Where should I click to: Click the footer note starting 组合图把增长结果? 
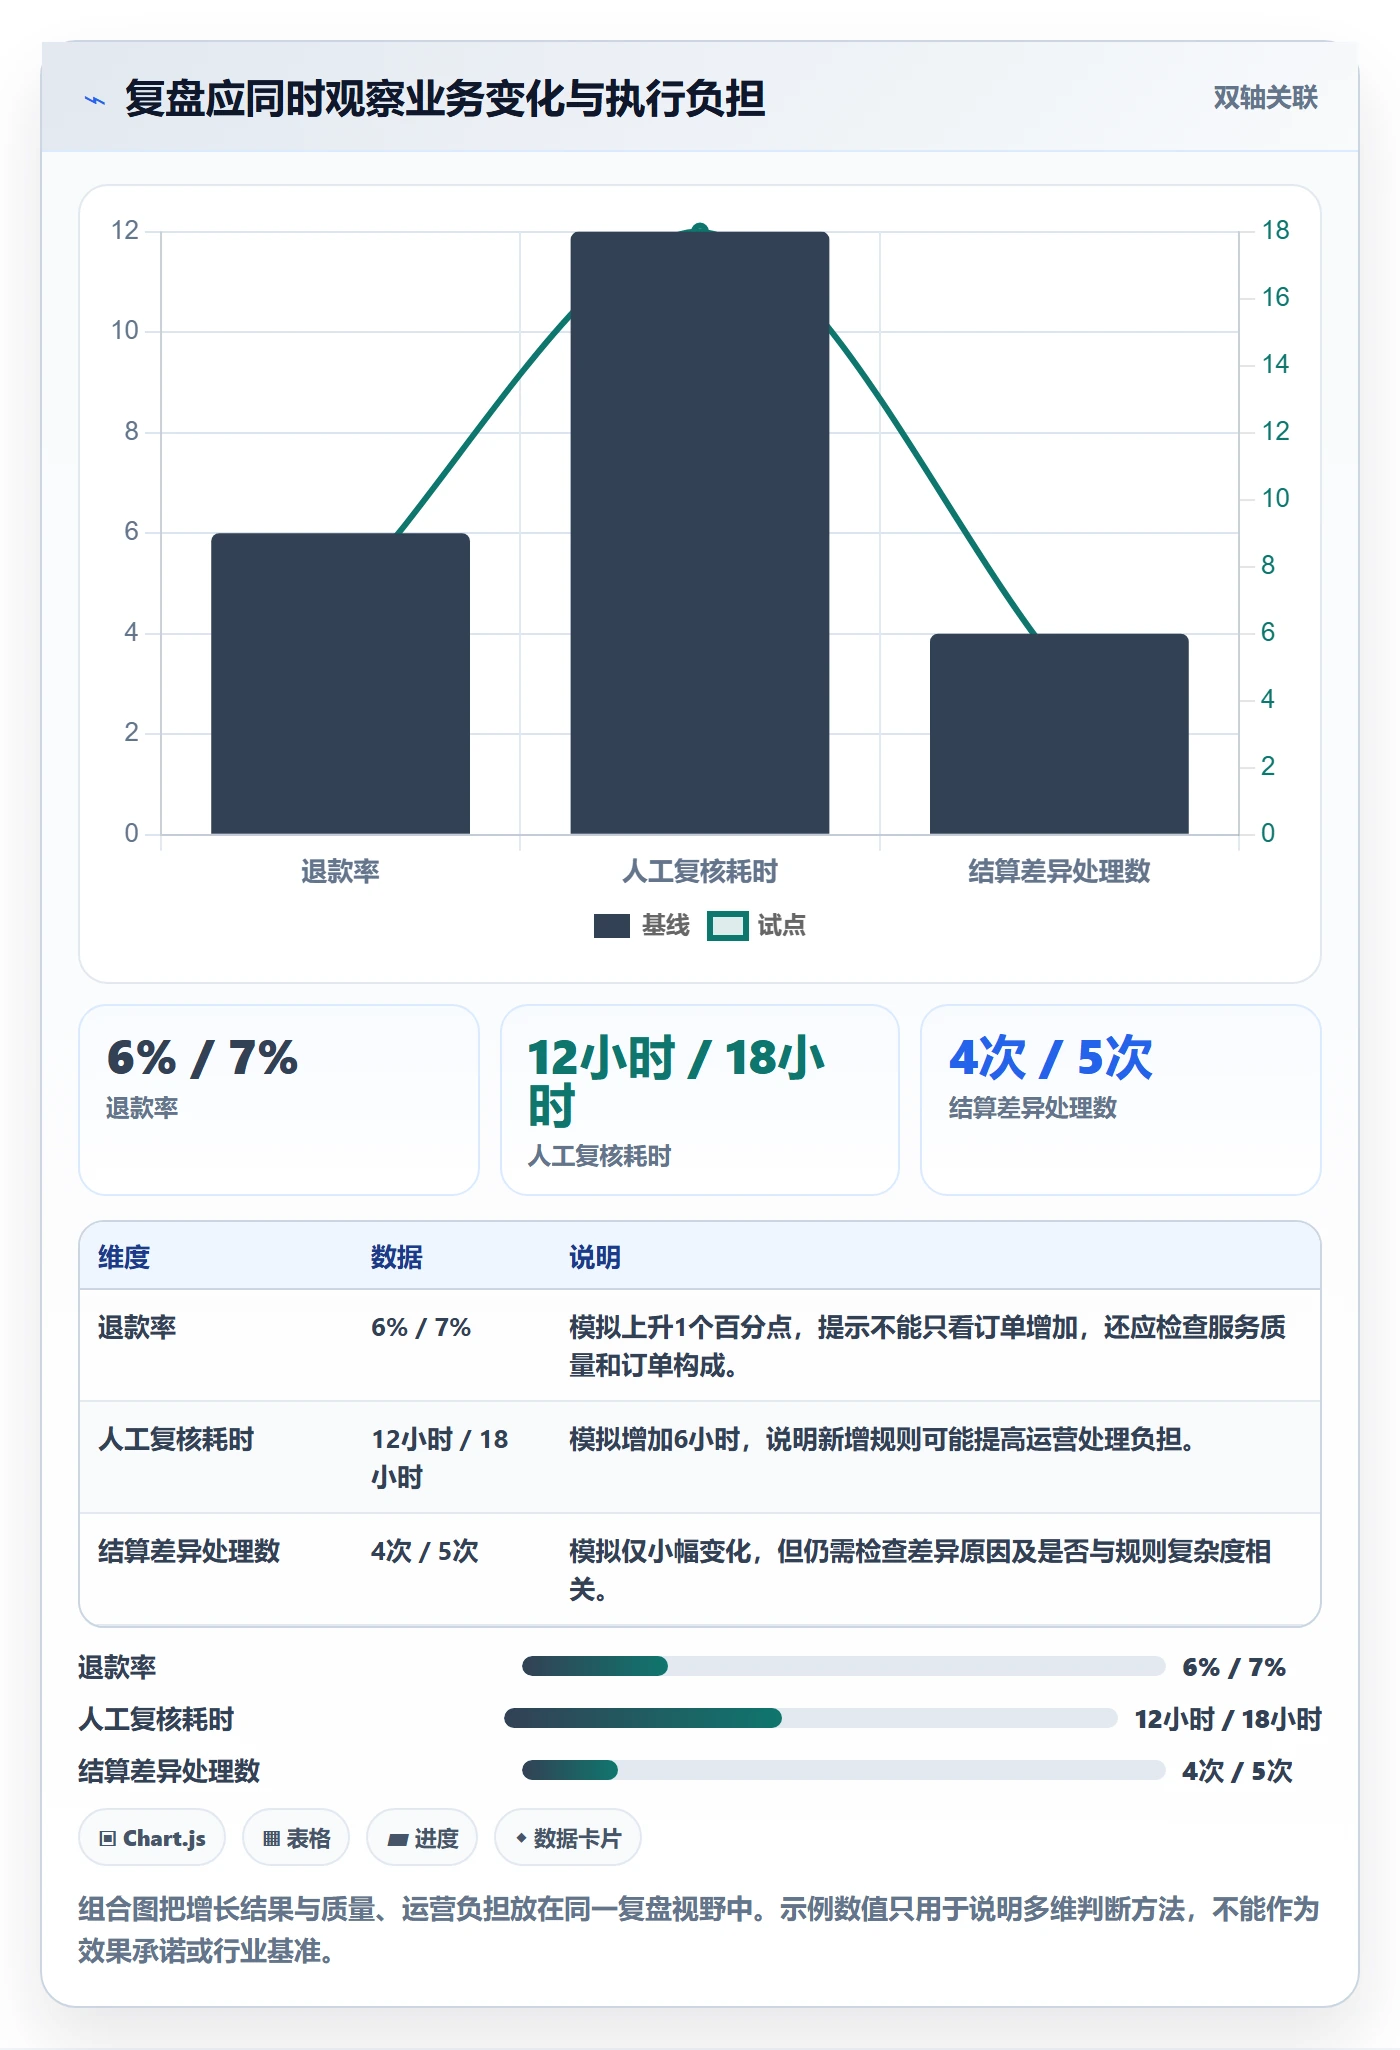tap(699, 1930)
